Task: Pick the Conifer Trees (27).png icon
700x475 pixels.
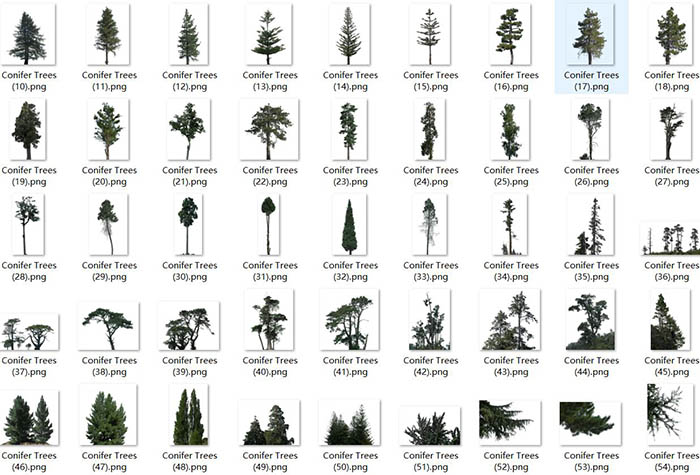Action: pyautogui.click(x=669, y=130)
